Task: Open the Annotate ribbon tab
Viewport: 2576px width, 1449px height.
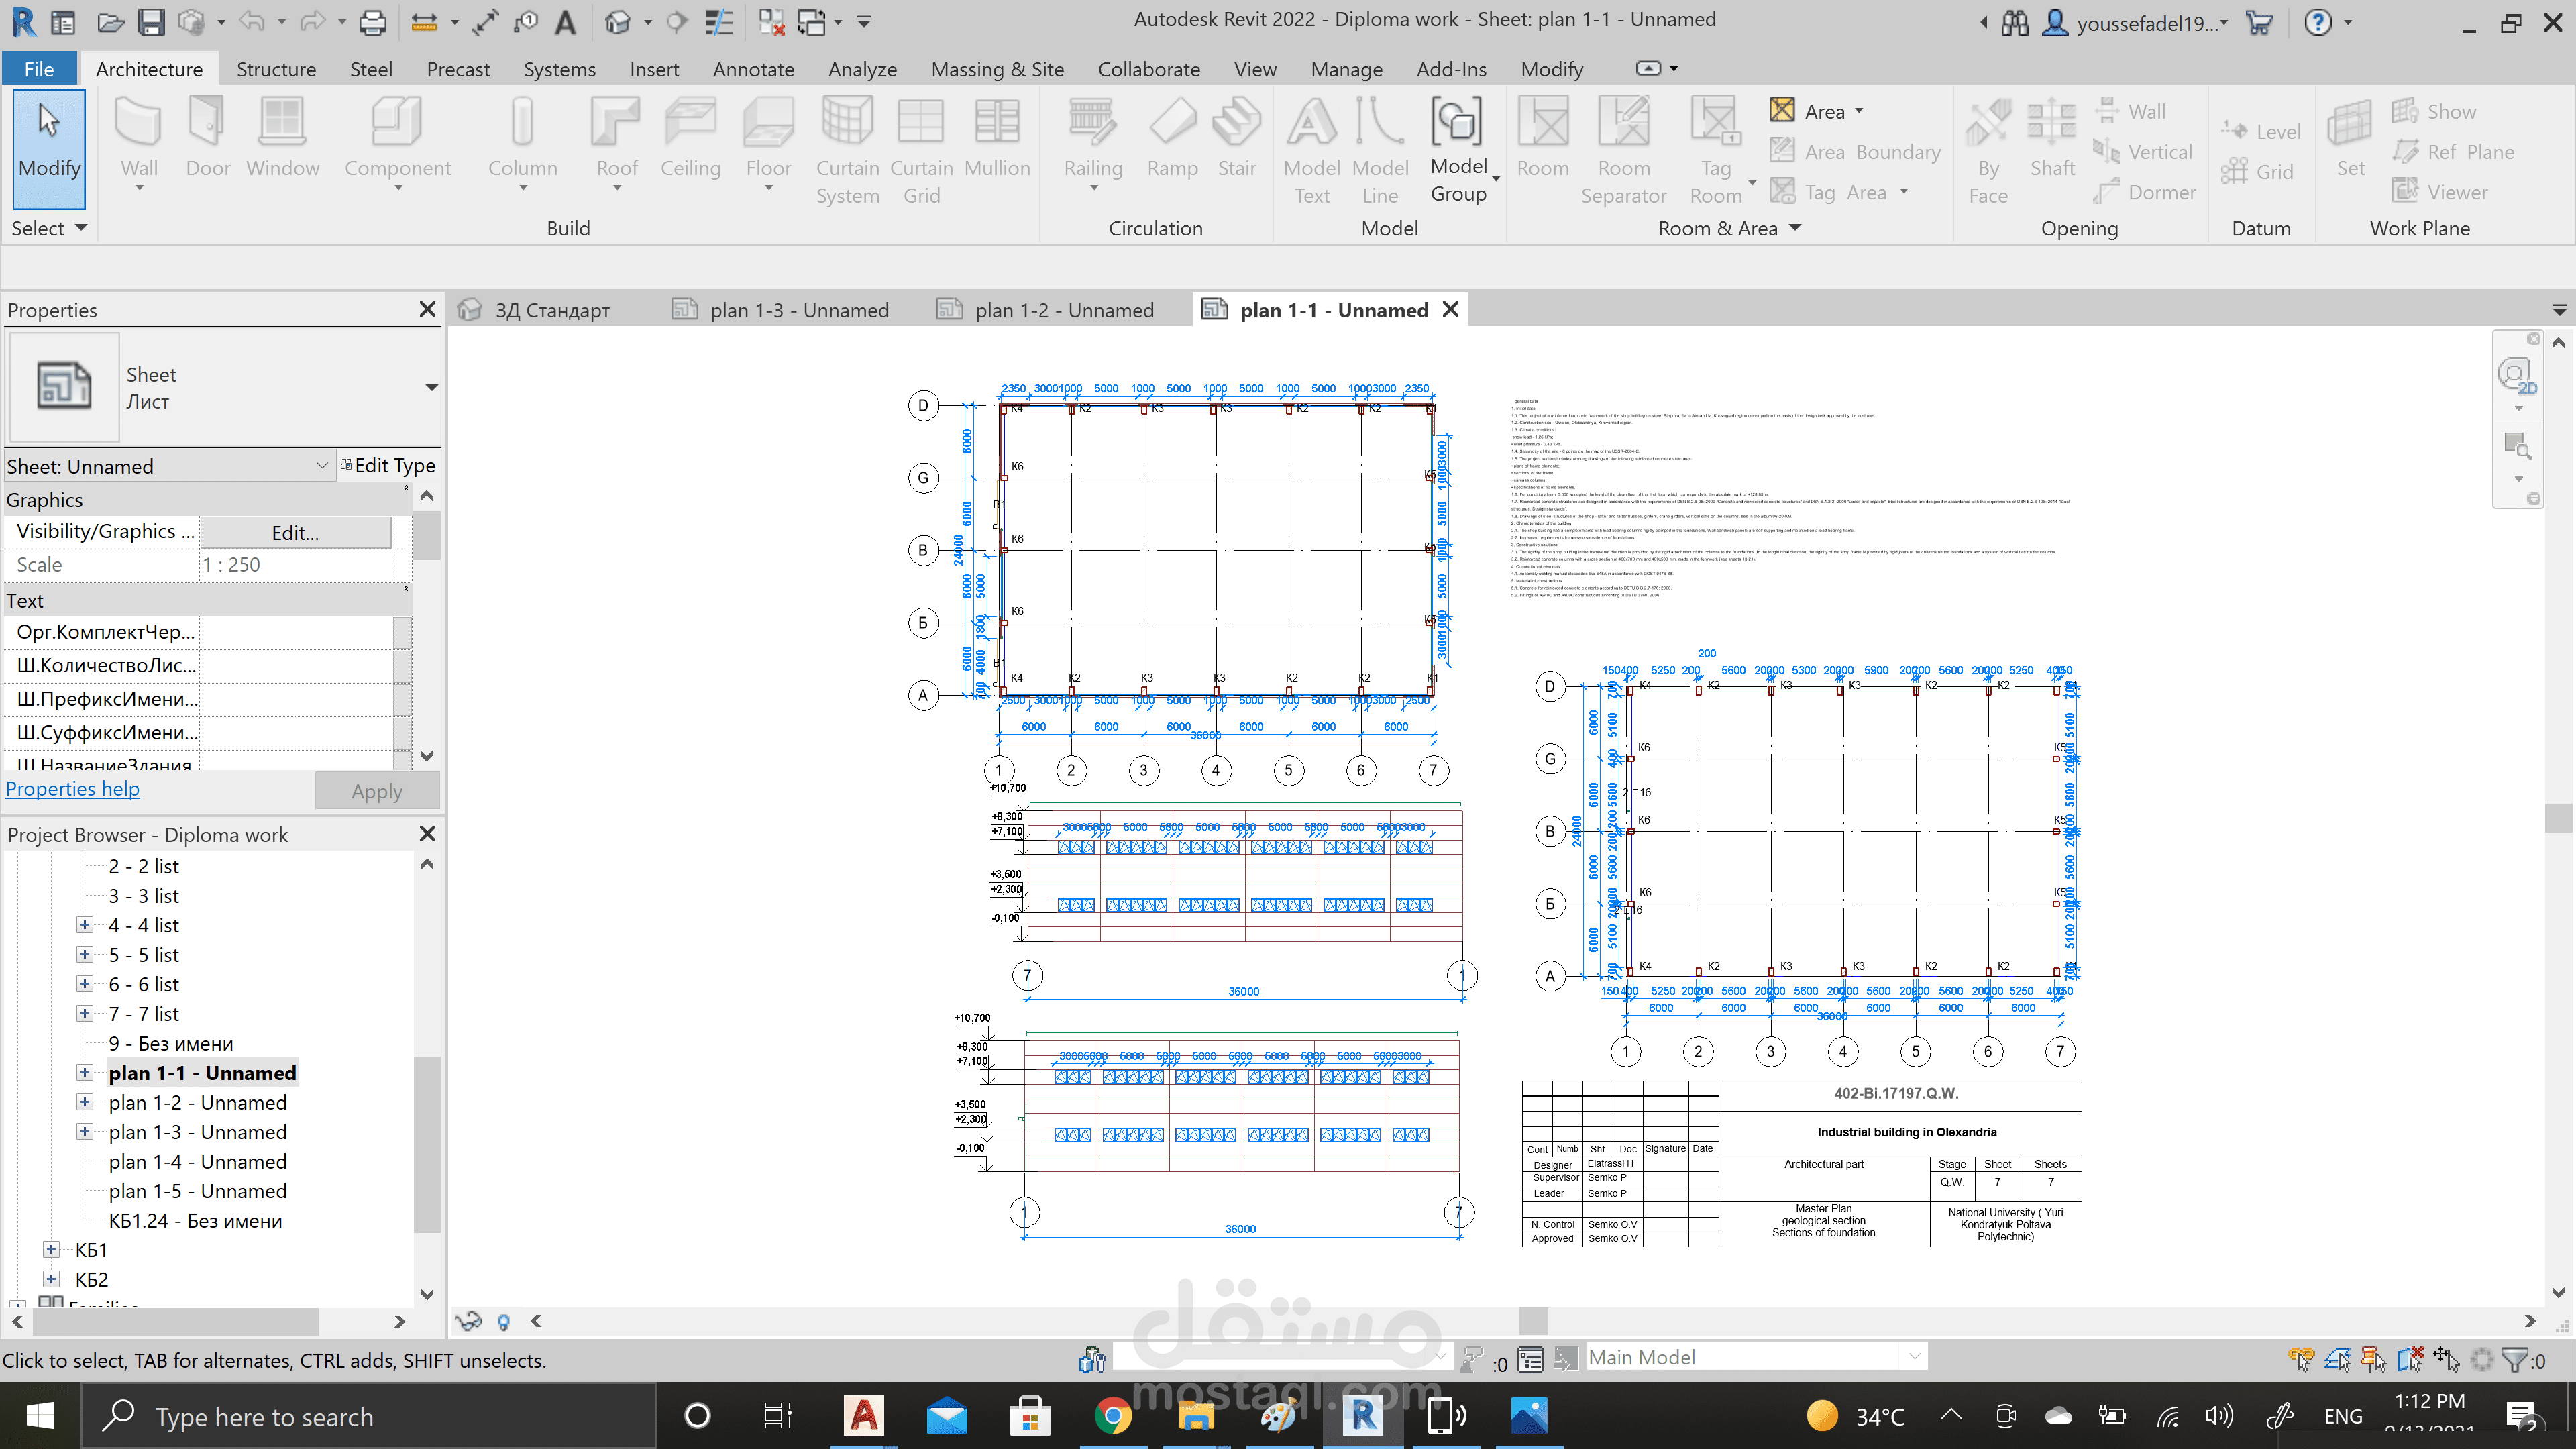Action: tap(753, 69)
